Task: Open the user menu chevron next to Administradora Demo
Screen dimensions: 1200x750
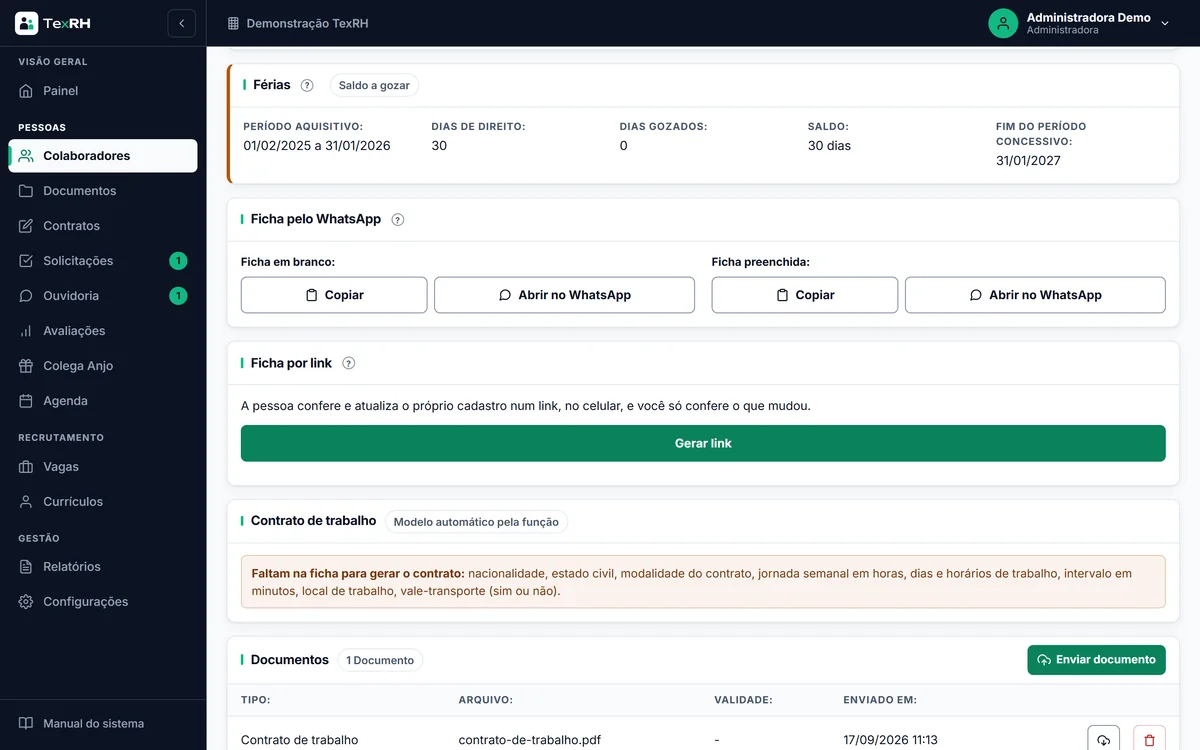Action: click(1165, 23)
